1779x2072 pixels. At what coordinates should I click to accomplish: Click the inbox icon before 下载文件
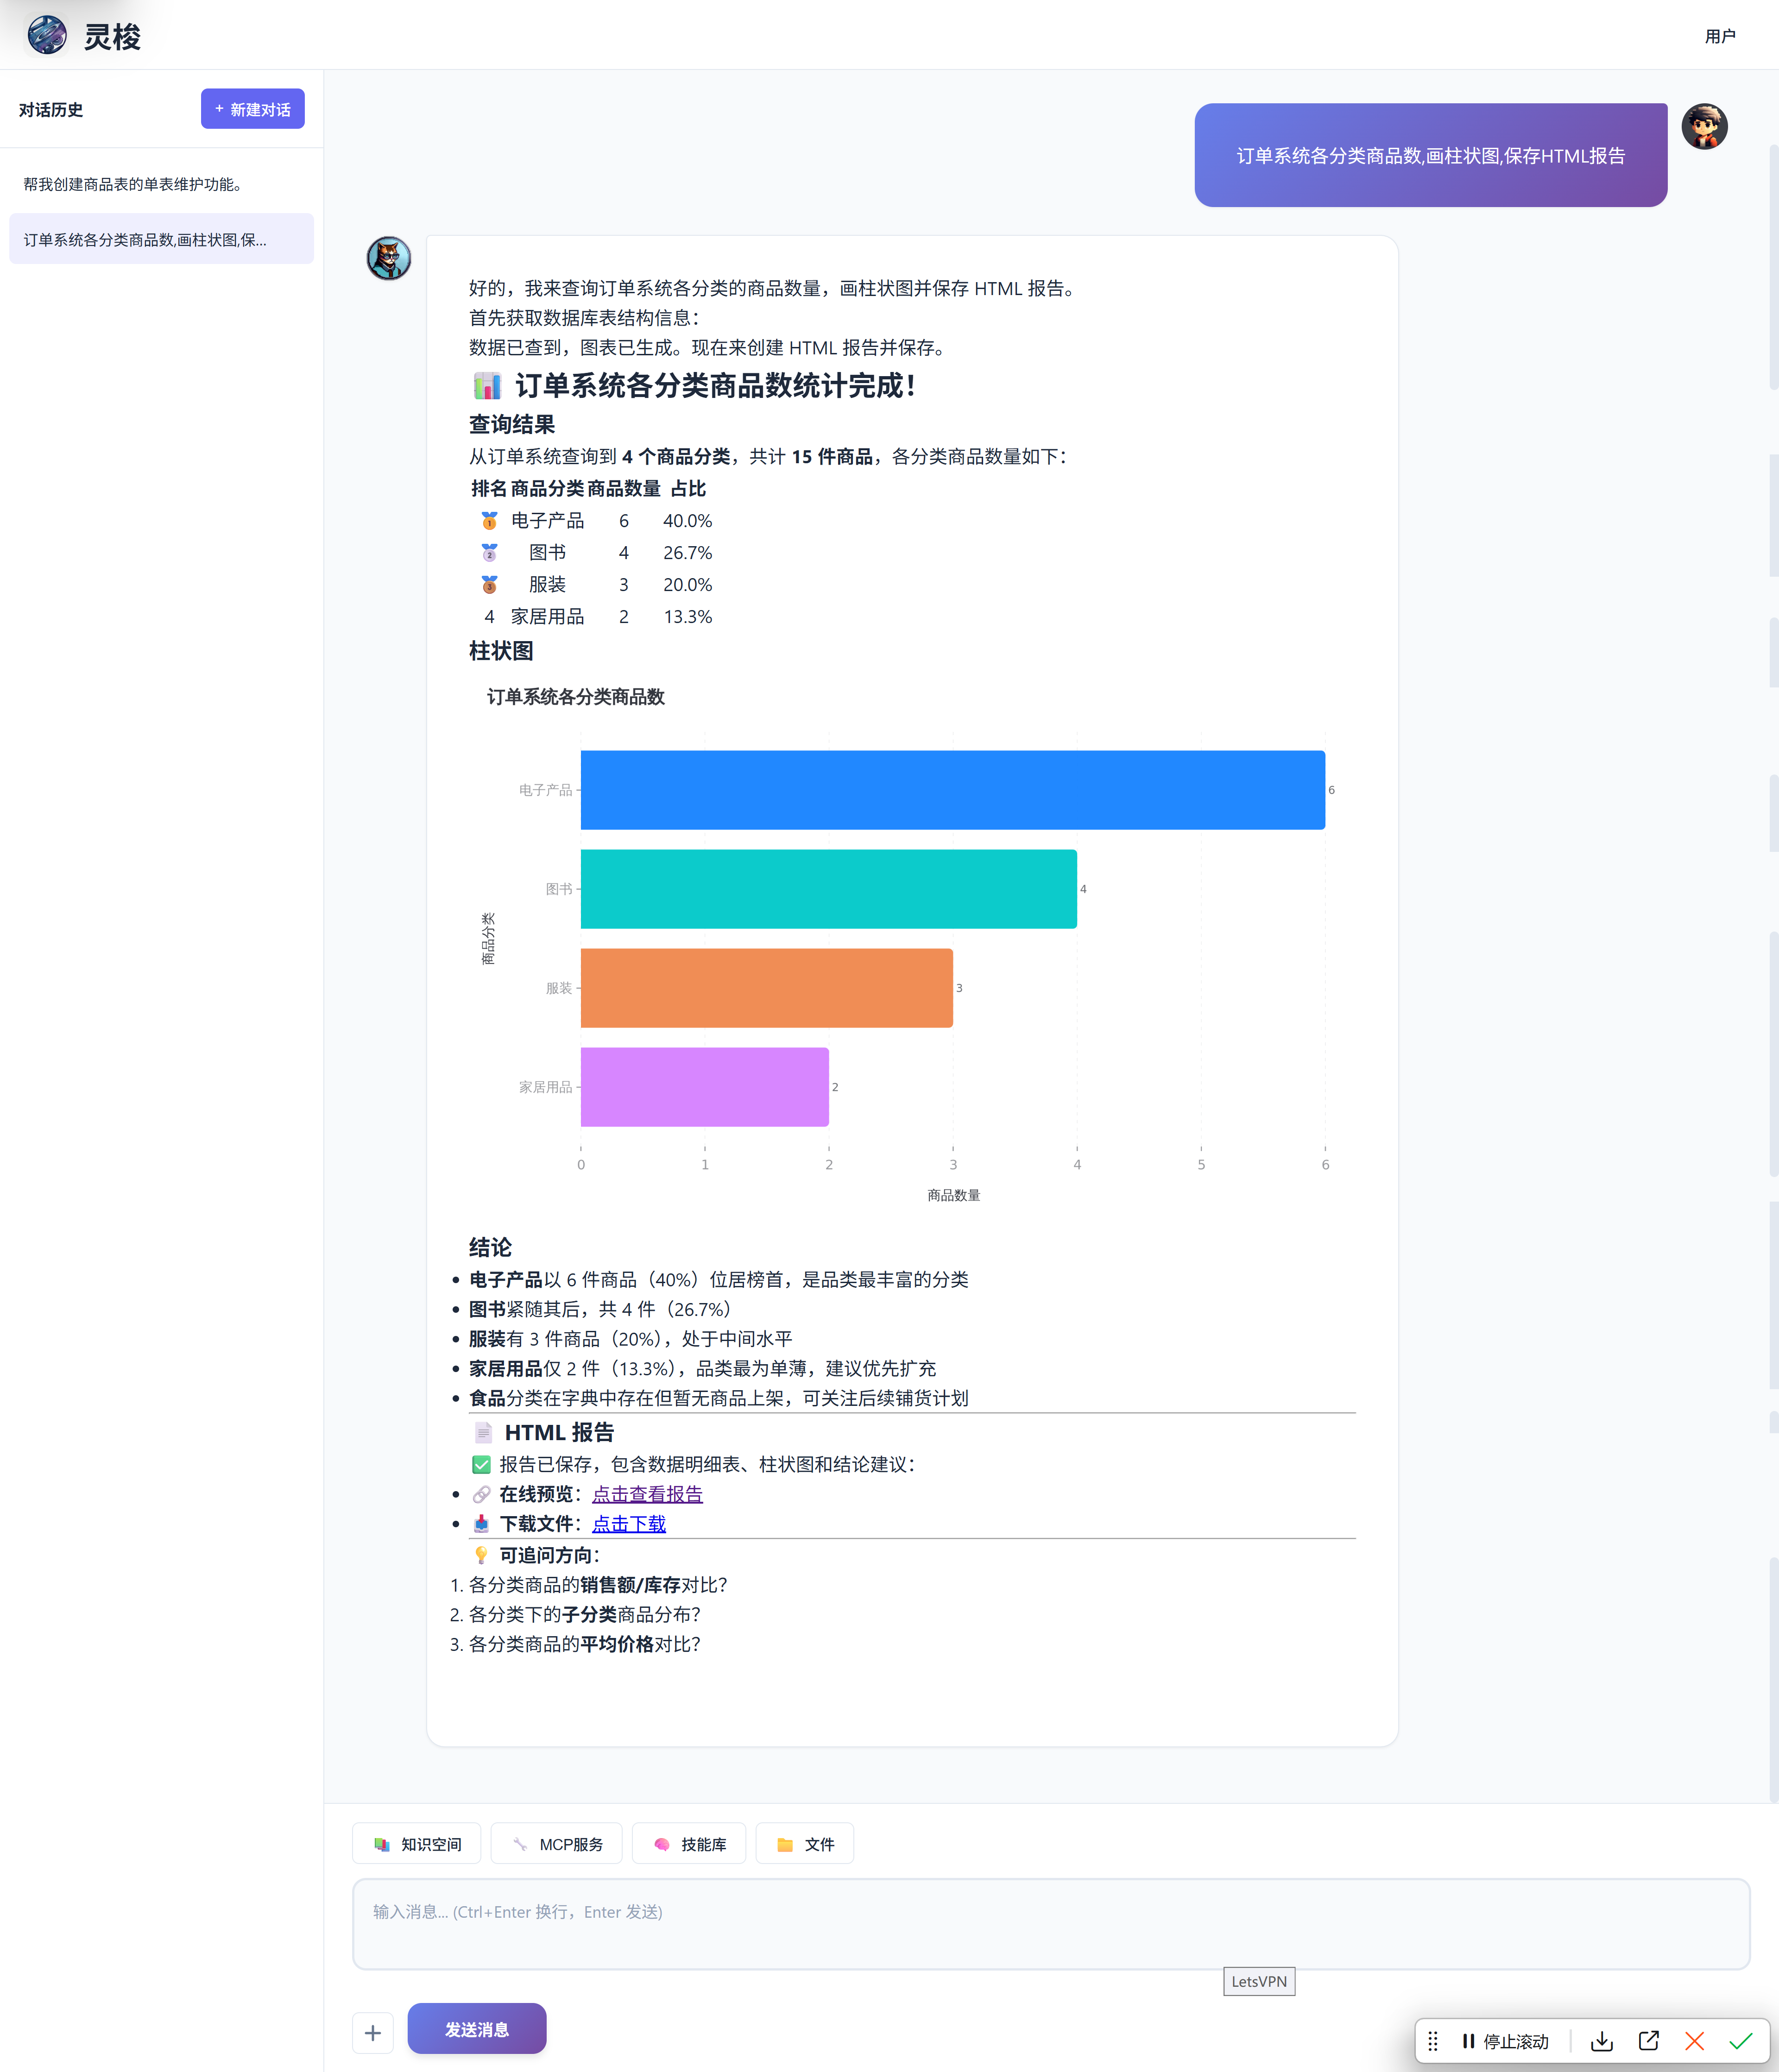pos(481,1524)
